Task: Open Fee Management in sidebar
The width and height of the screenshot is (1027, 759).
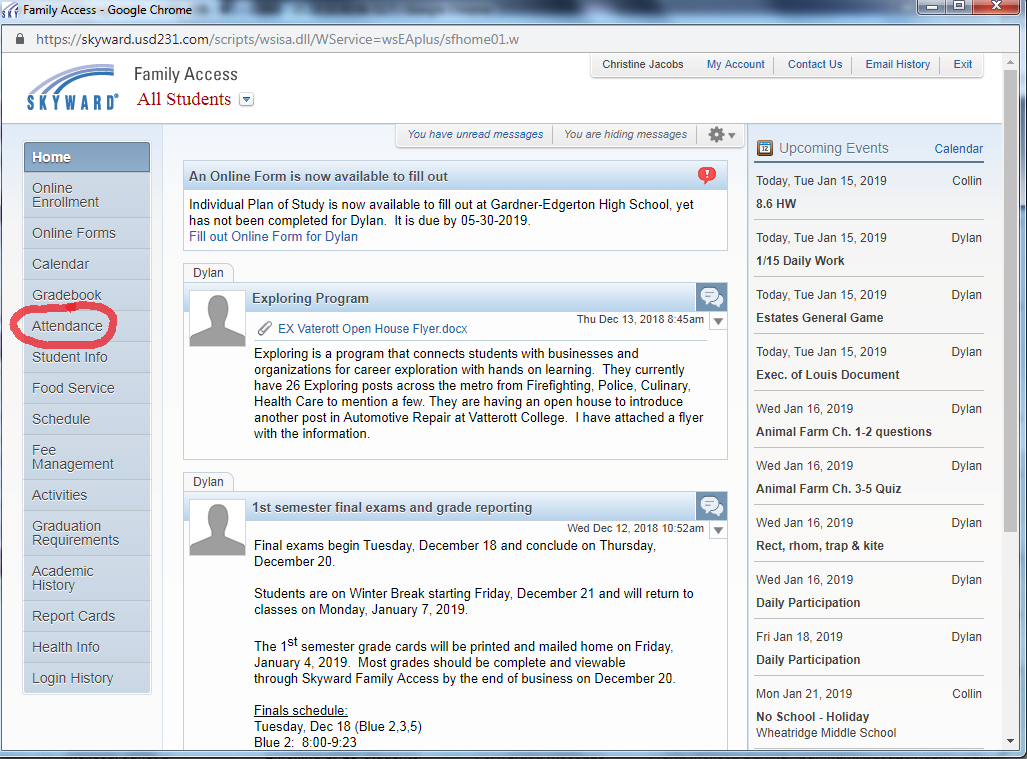Action: point(87,457)
